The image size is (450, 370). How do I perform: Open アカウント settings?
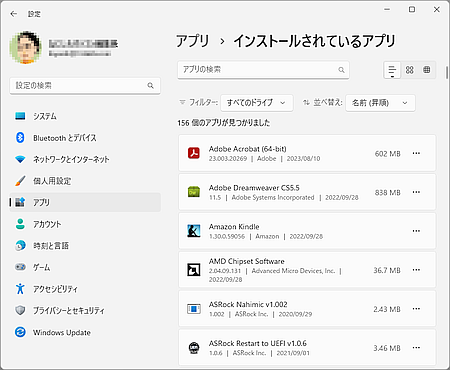[x=85, y=224]
